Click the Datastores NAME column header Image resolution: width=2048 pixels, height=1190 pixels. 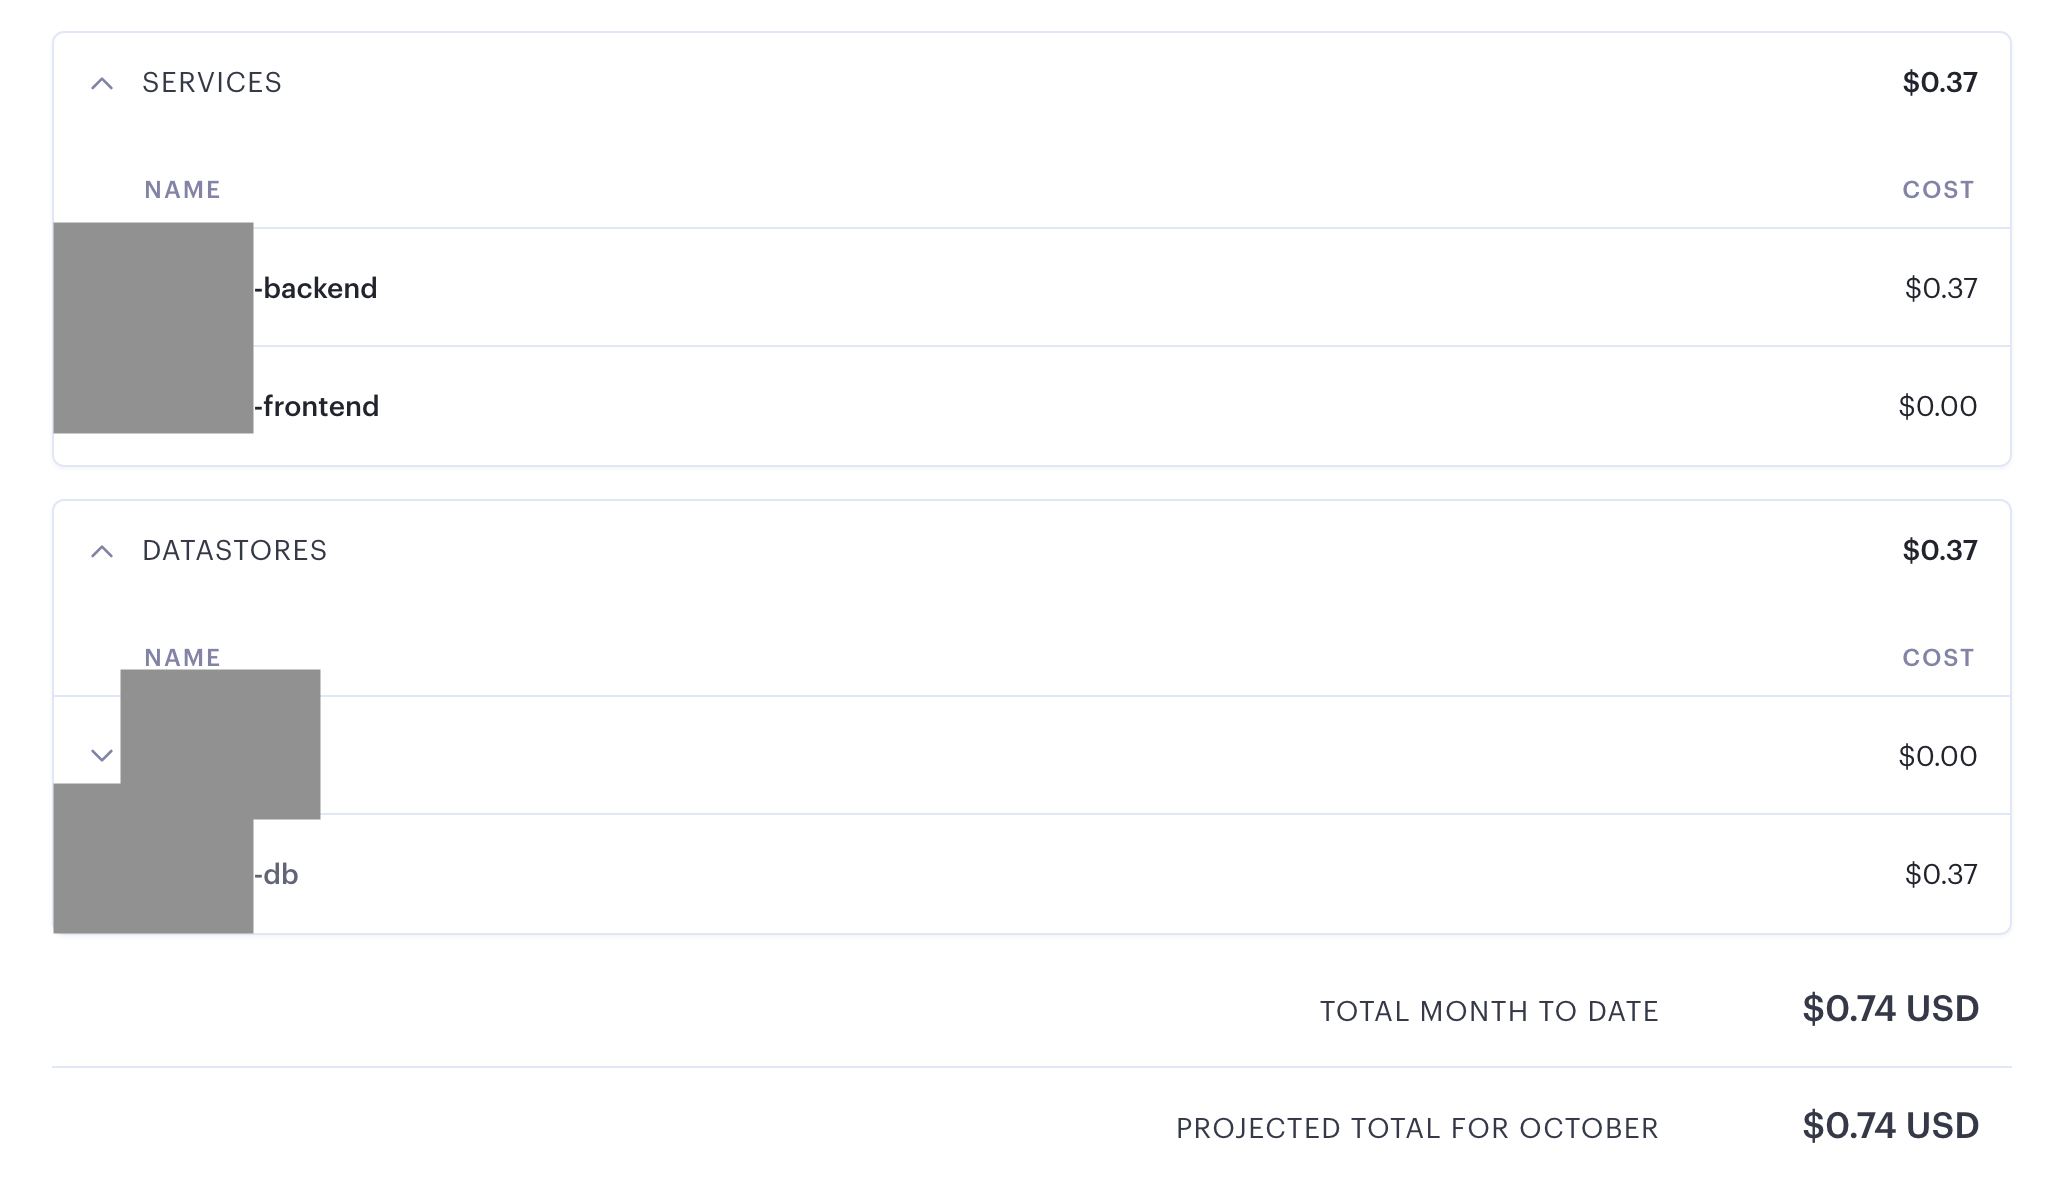pos(182,658)
